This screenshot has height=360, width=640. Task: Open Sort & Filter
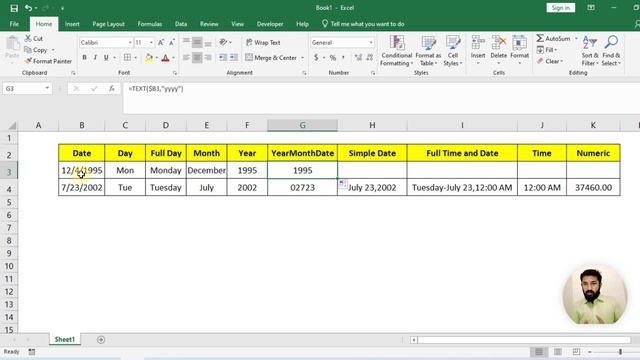pyautogui.click(x=590, y=51)
